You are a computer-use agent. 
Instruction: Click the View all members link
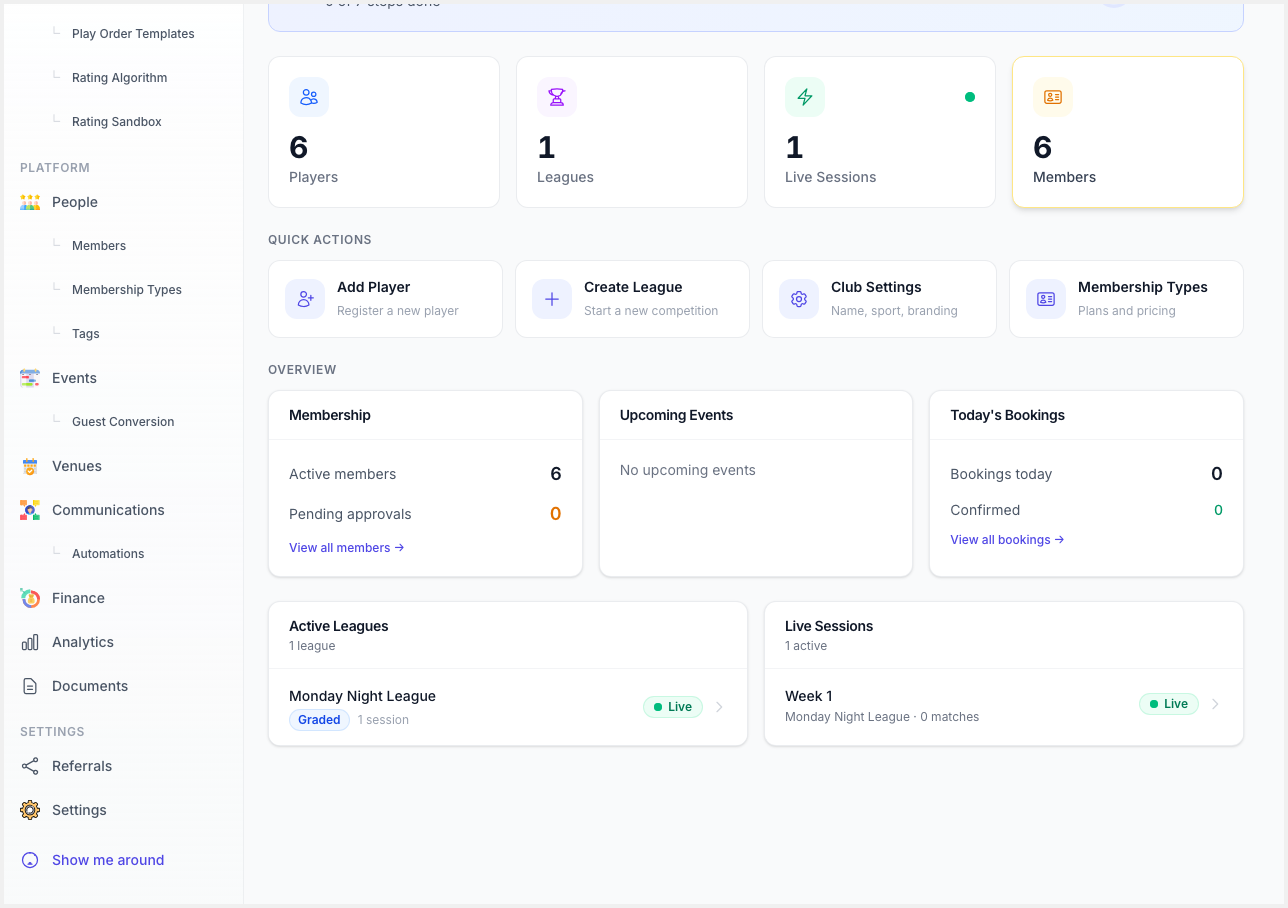click(x=347, y=548)
